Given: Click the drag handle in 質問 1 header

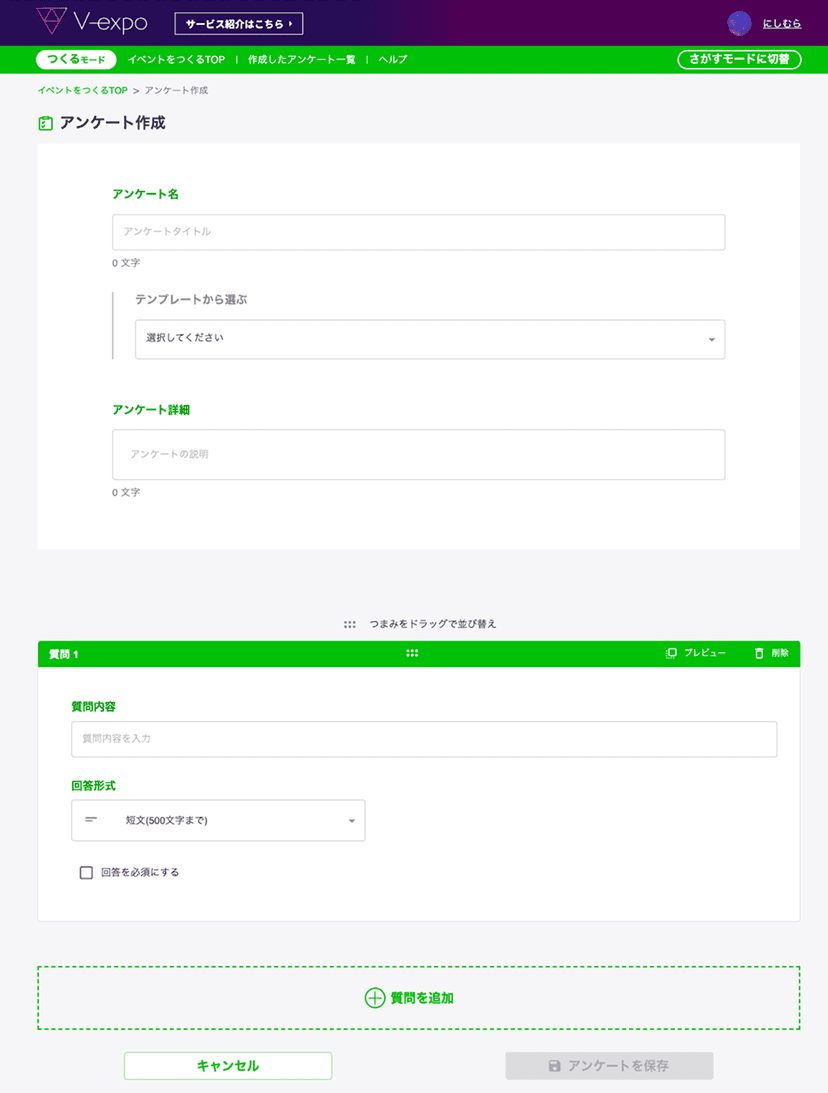Looking at the screenshot, I should point(412,653).
